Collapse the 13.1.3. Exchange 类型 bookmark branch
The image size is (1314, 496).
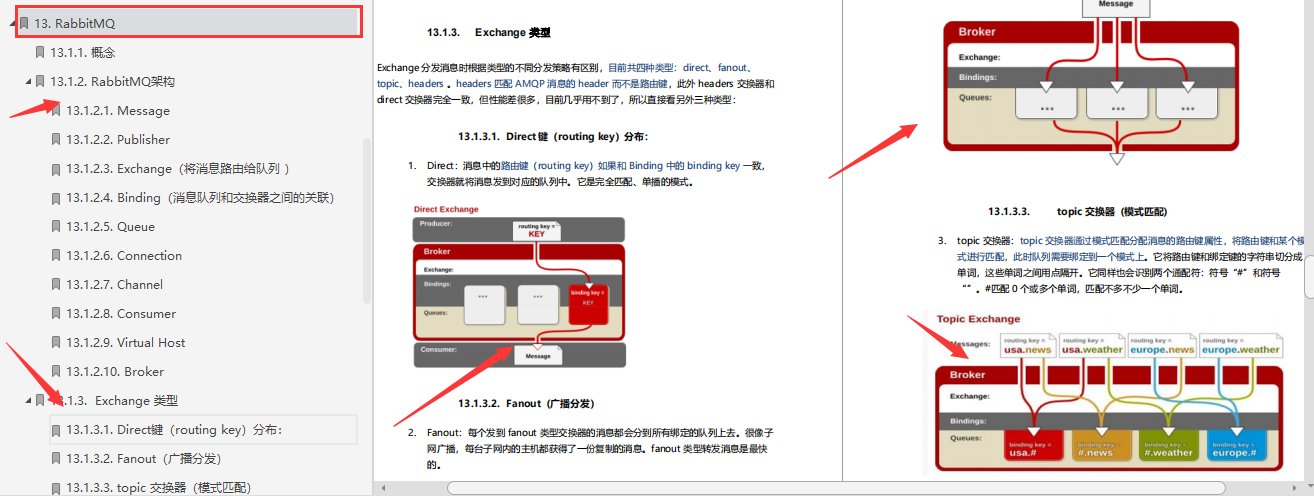pyautogui.click(x=26, y=400)
